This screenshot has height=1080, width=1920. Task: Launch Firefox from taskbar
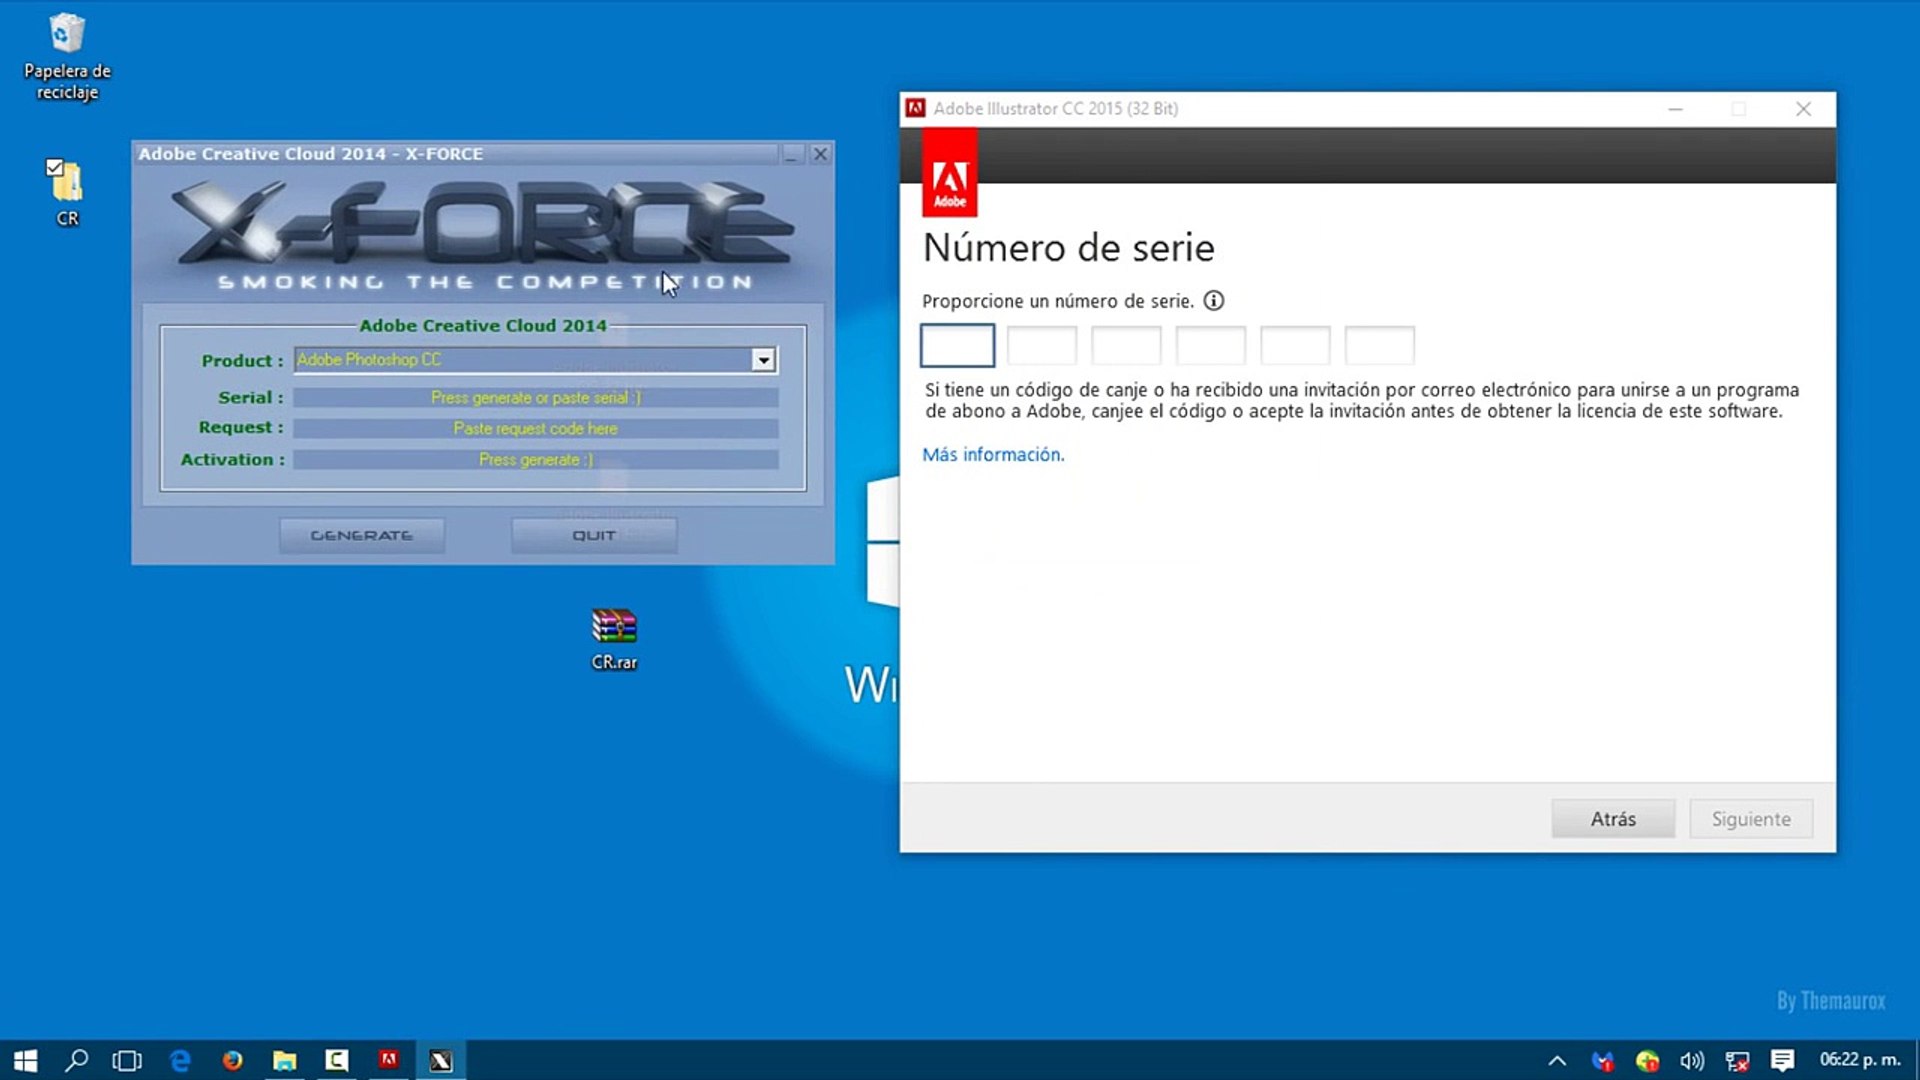tap(232, 1060)
